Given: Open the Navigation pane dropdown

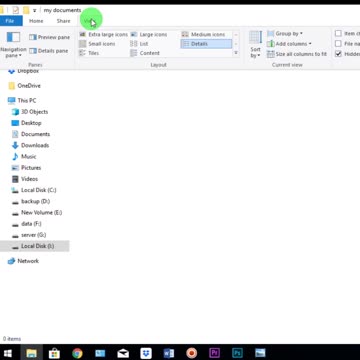Looking at the screenshot, I should [x=13, y=46].
